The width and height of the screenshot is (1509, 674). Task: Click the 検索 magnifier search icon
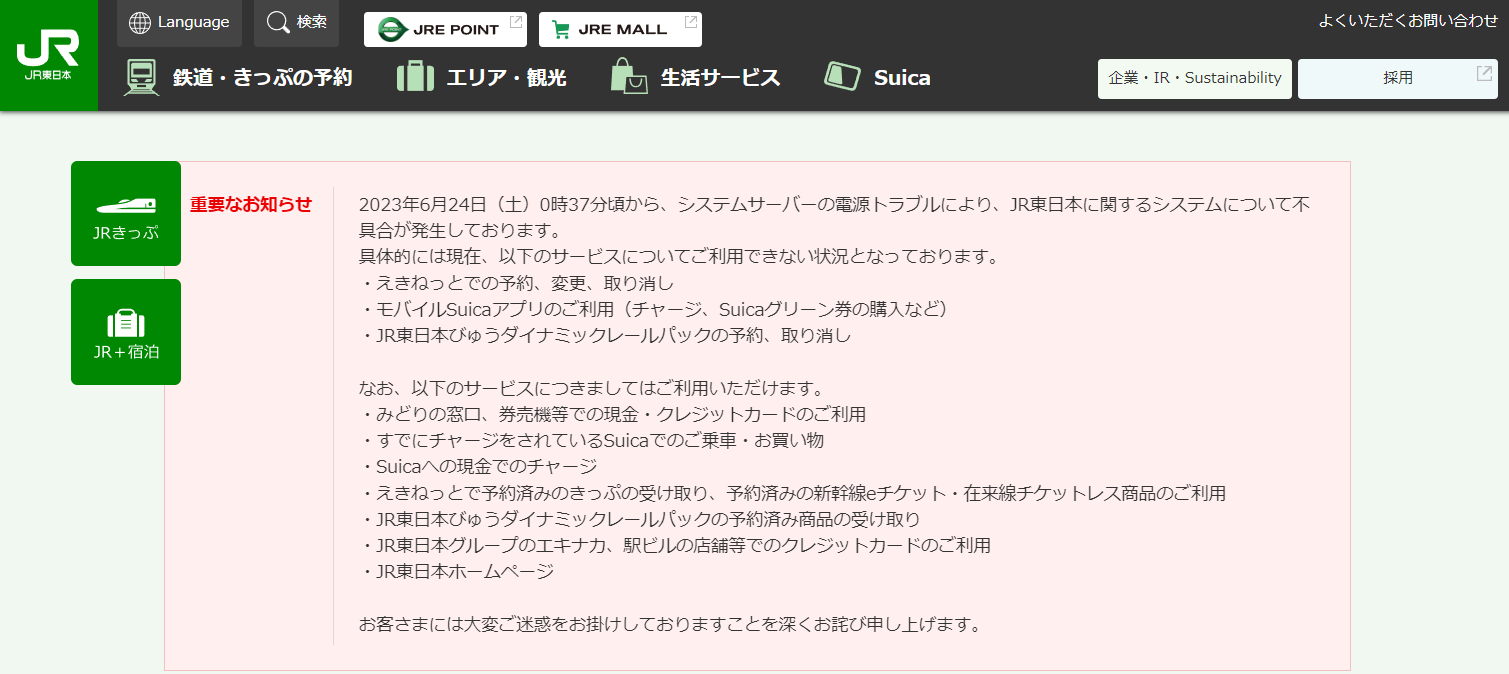(278, 22)
